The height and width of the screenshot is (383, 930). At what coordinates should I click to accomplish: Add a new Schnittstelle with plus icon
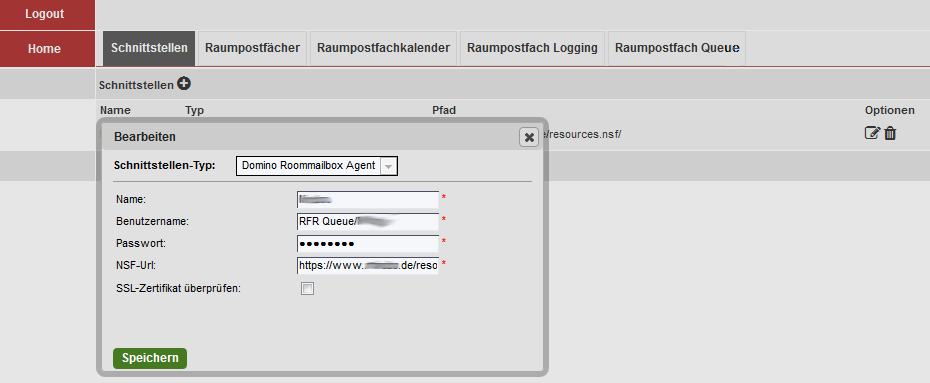tap(184, 84)
